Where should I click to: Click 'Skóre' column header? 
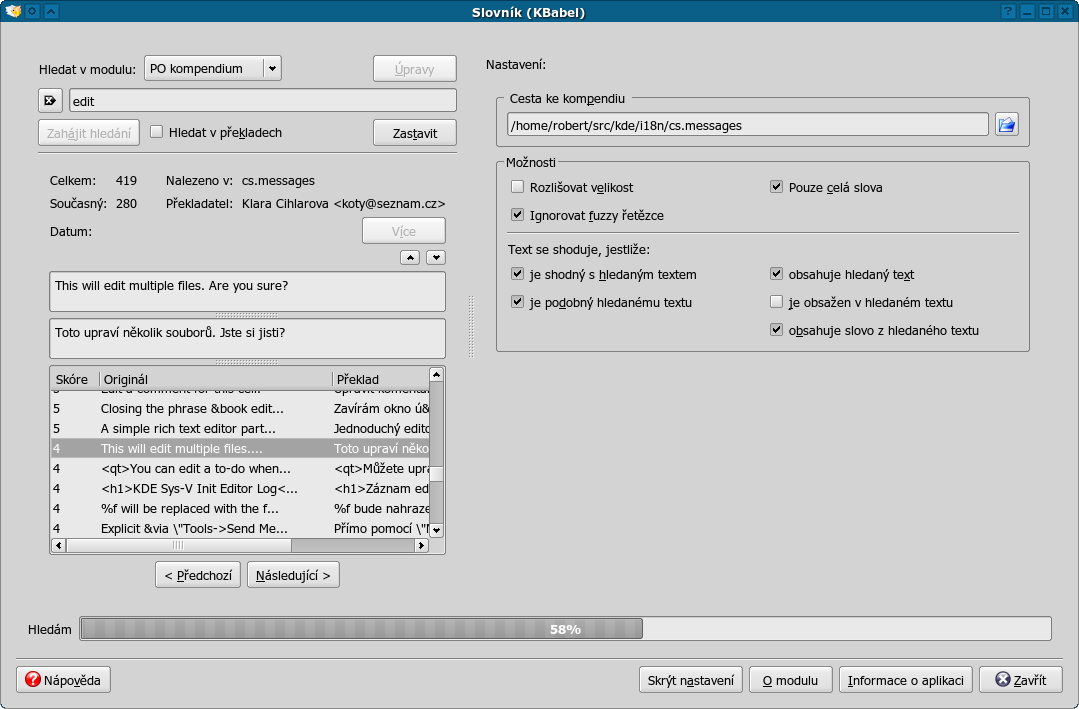[74, 379]
